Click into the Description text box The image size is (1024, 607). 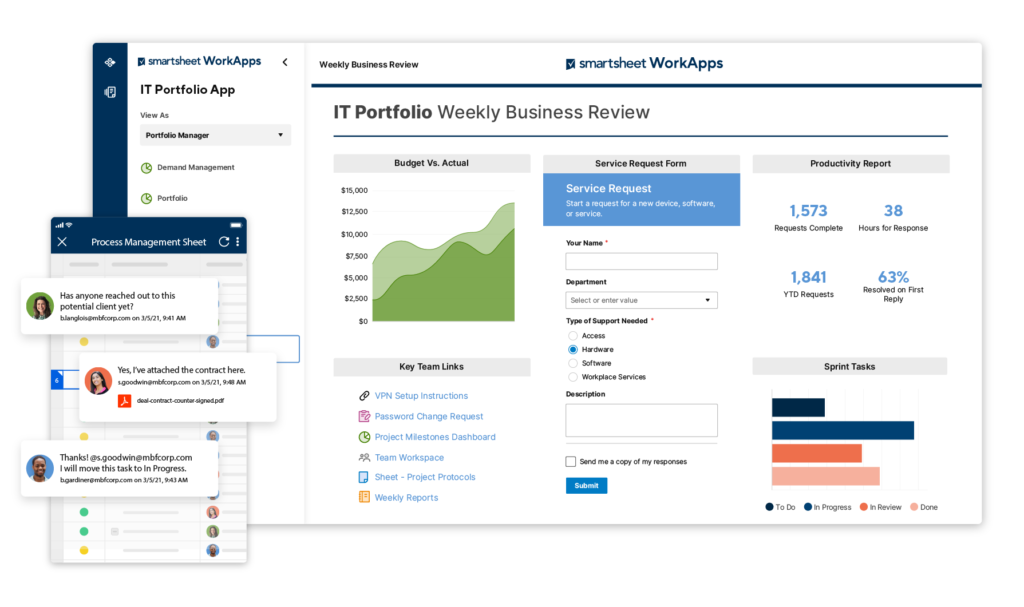[641, 420]
